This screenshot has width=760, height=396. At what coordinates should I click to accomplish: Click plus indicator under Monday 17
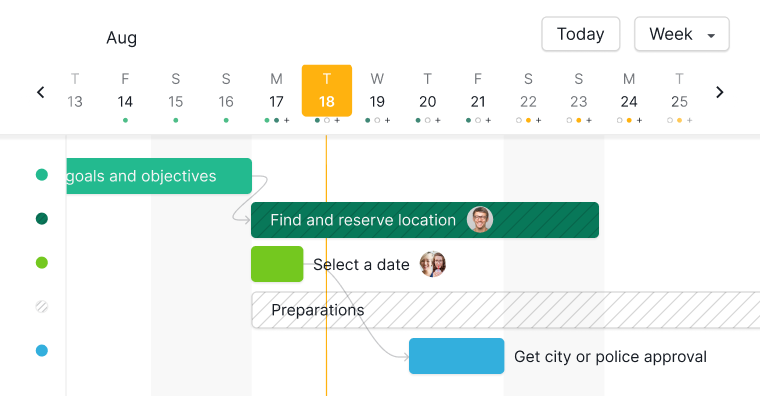286,120
